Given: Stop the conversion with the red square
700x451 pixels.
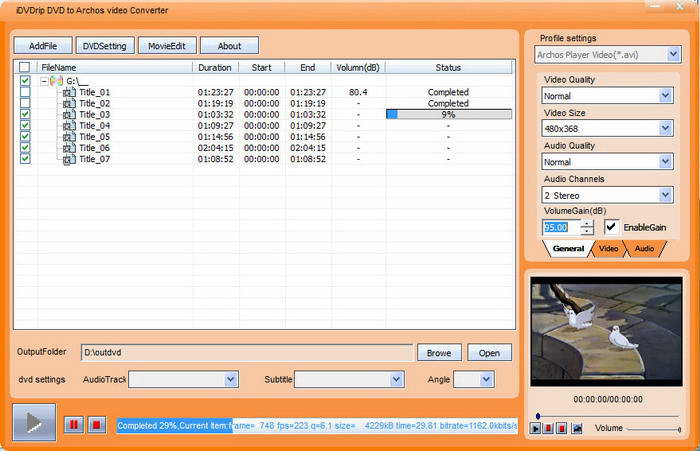Looking at the screenshot, I should 96,425.
